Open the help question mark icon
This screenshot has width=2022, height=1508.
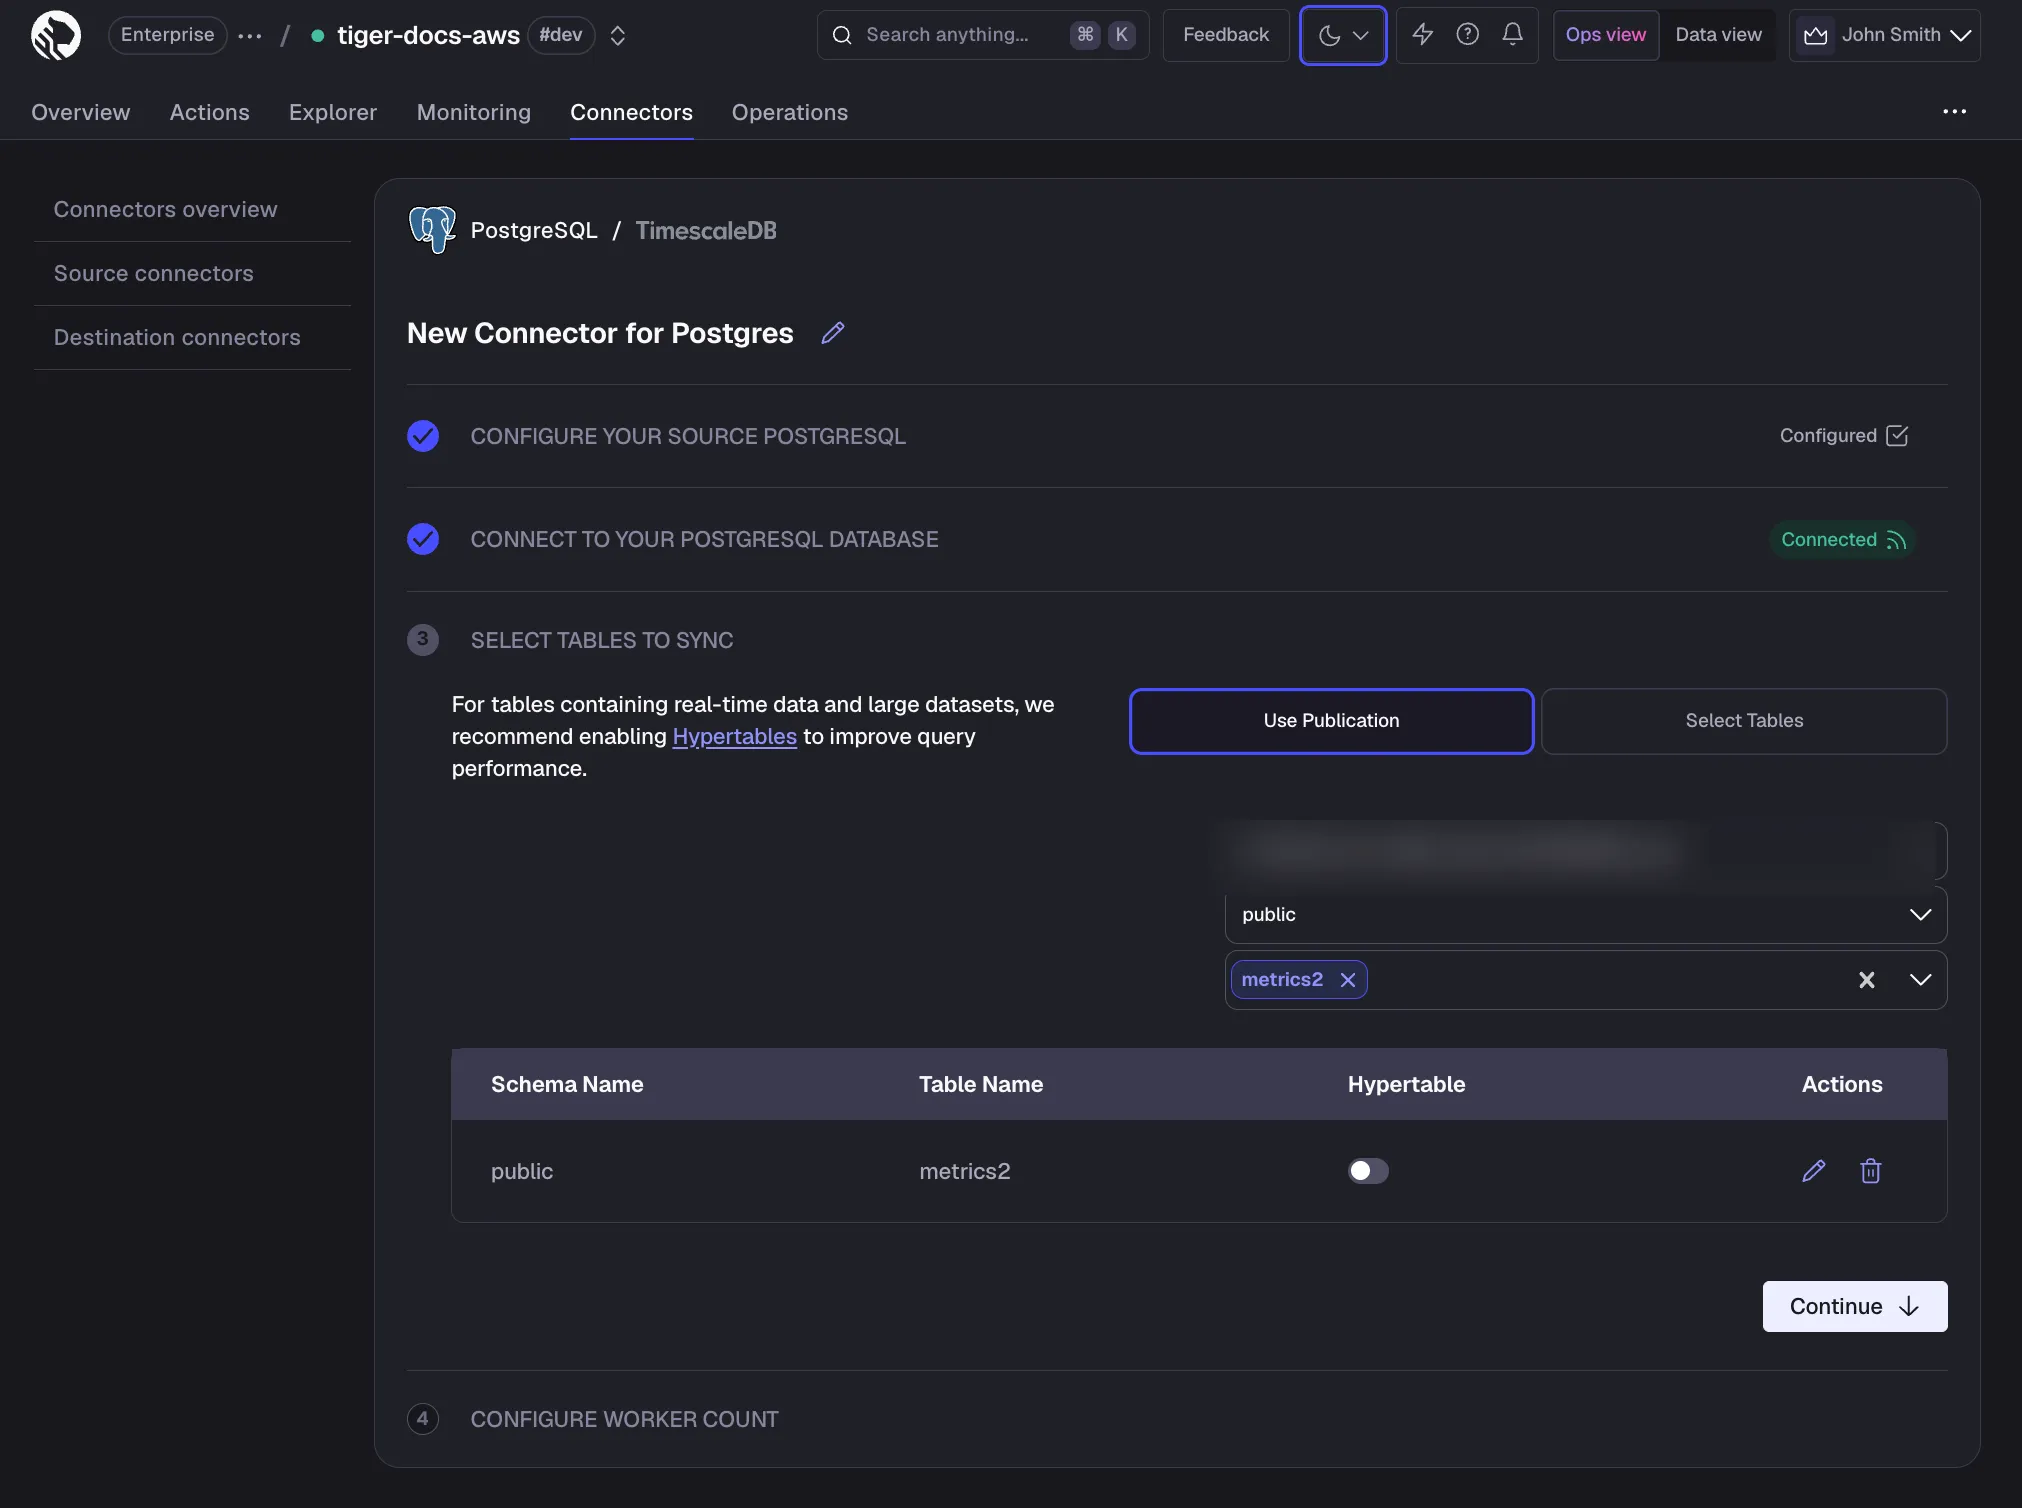point(1467,35)
